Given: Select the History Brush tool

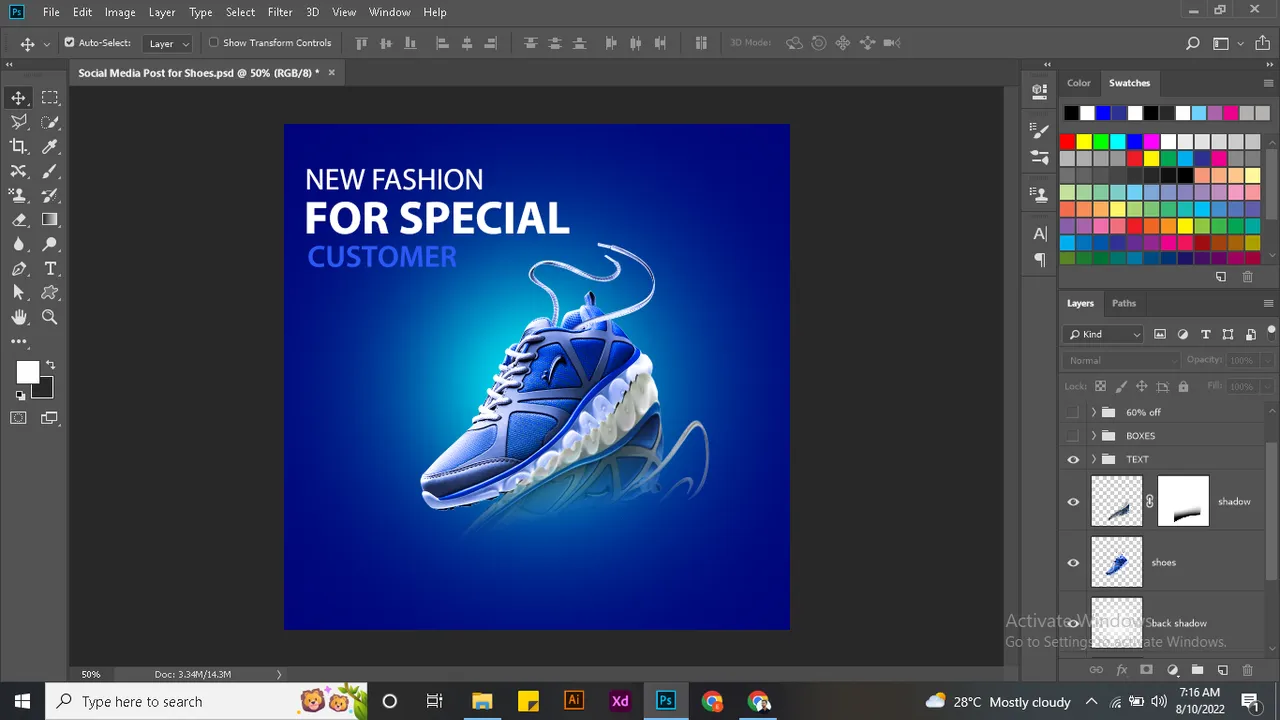Looking at the screenshot, I should click(x=50, y=196).
